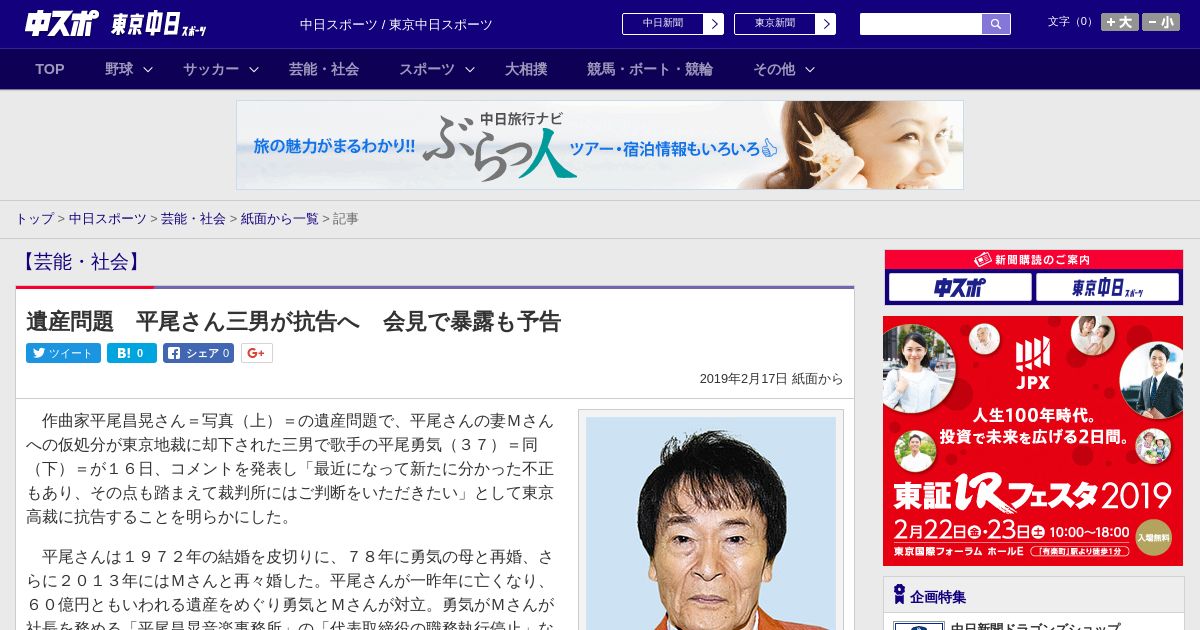The height and width of the screenshot is (630, 1200).
Task: Click the 東証IRフェスタ2019 advertisement
Action: coord(1033,441)
